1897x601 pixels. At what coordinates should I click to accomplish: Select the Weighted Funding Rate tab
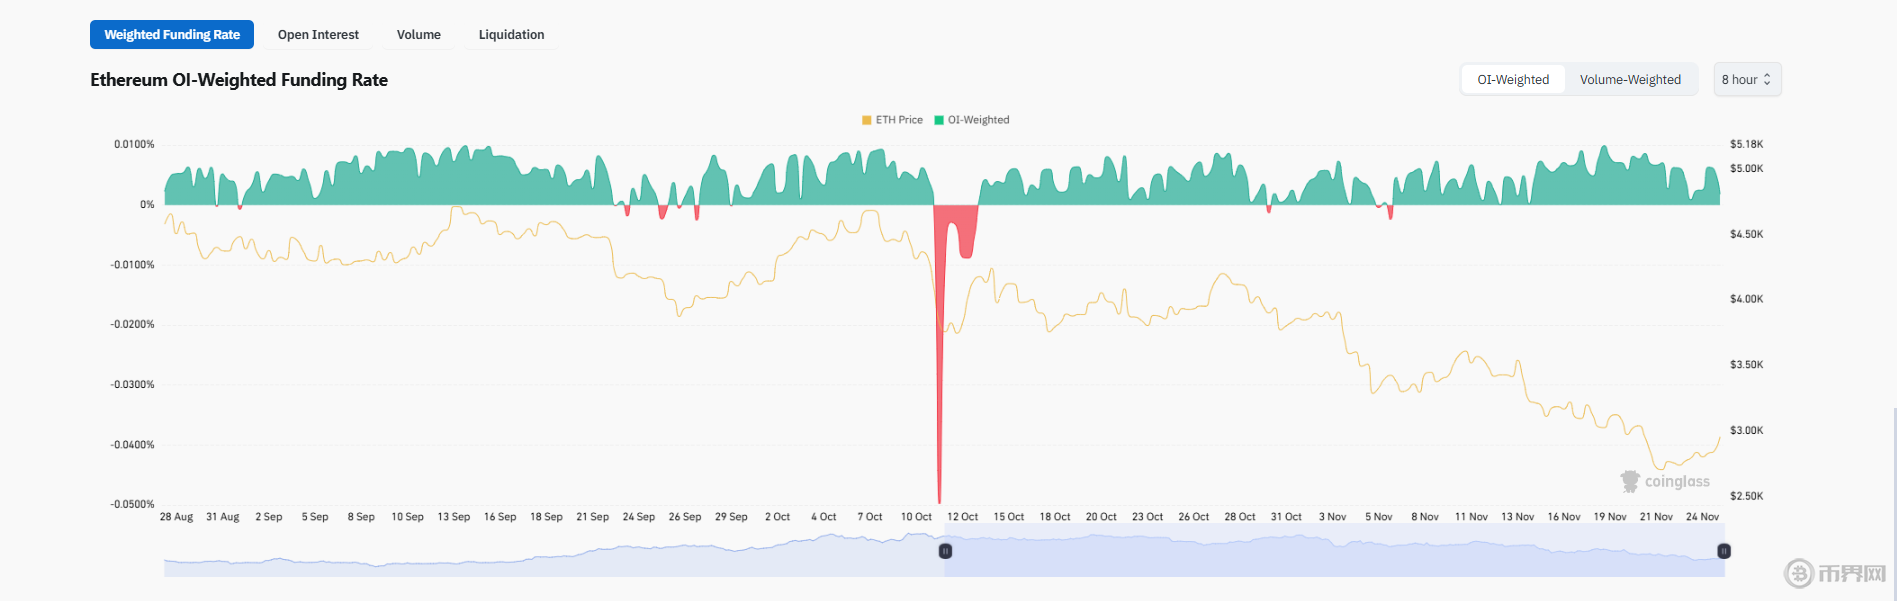pyautogui.click(x=172, y=34)
